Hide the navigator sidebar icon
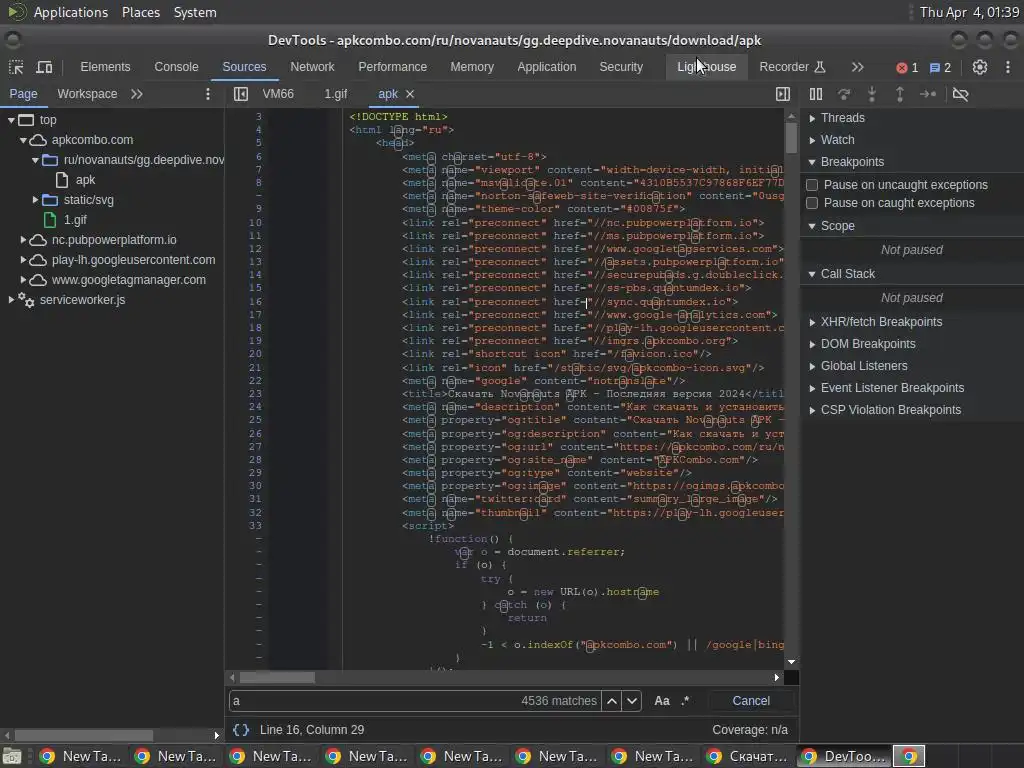This screenshot has height=768, width=1024. click(x=240, y=94)
